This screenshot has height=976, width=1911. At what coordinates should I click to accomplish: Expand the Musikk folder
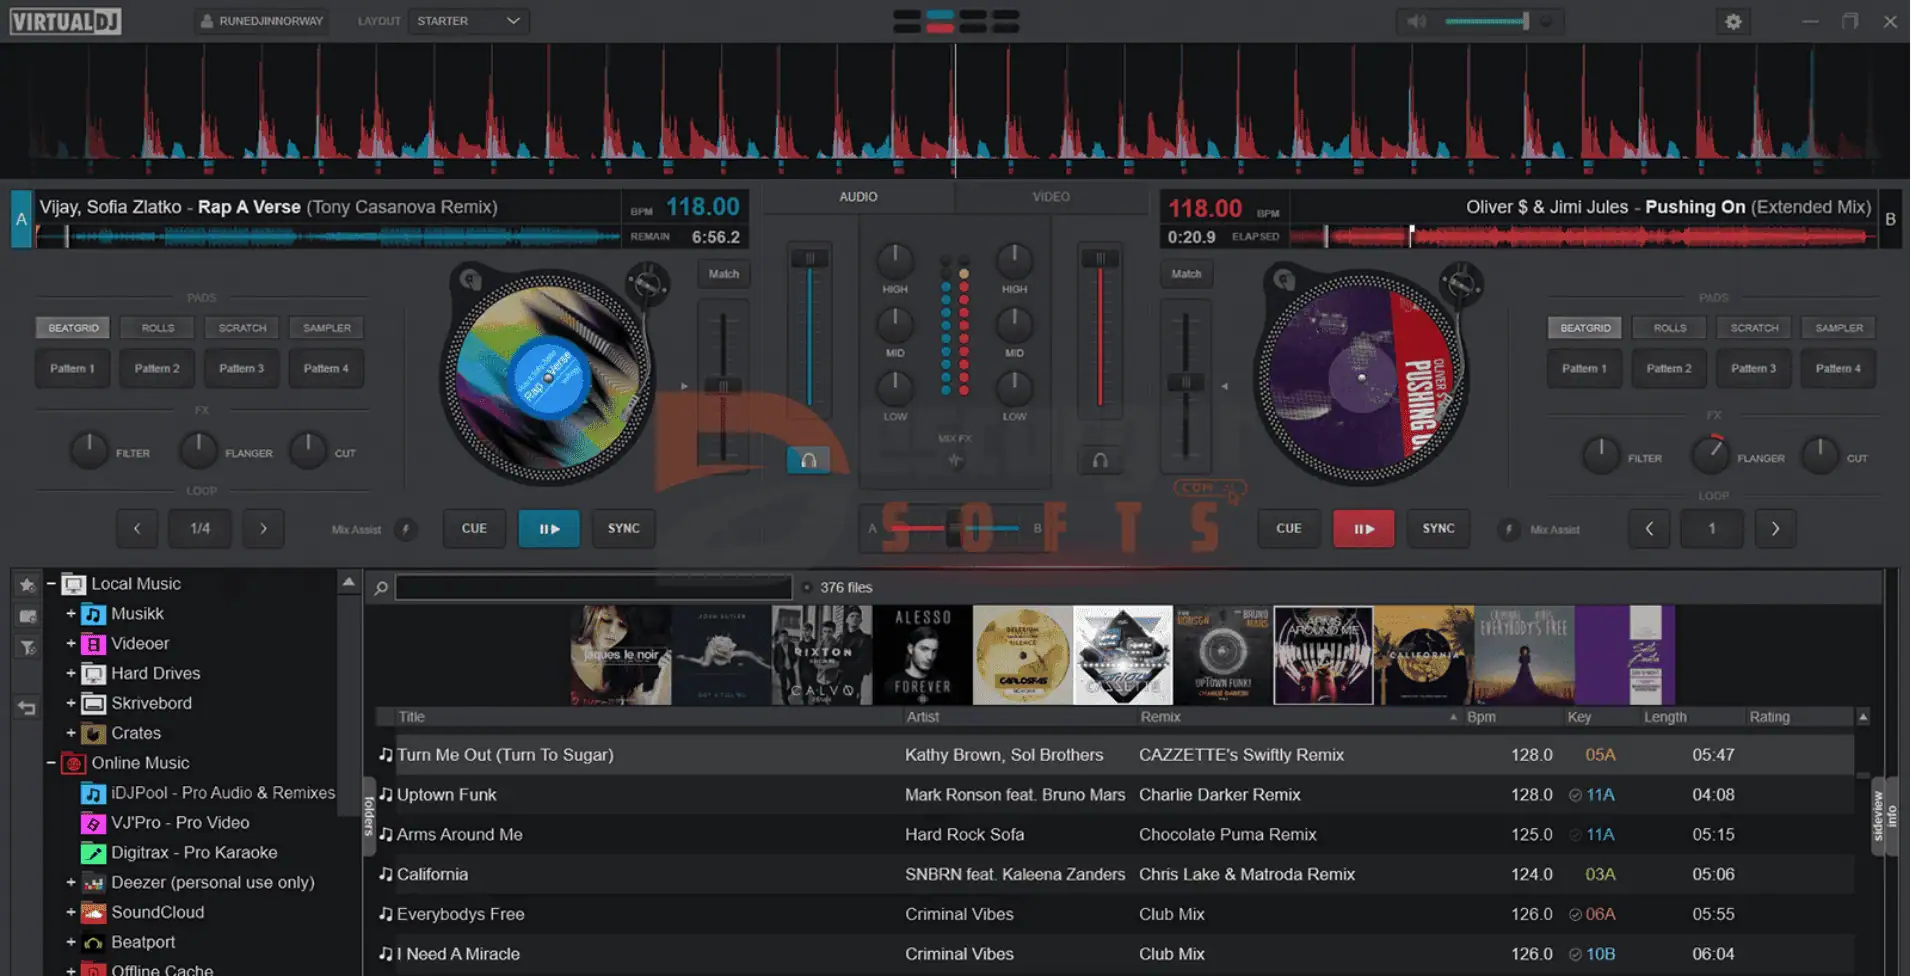[71, 614]
